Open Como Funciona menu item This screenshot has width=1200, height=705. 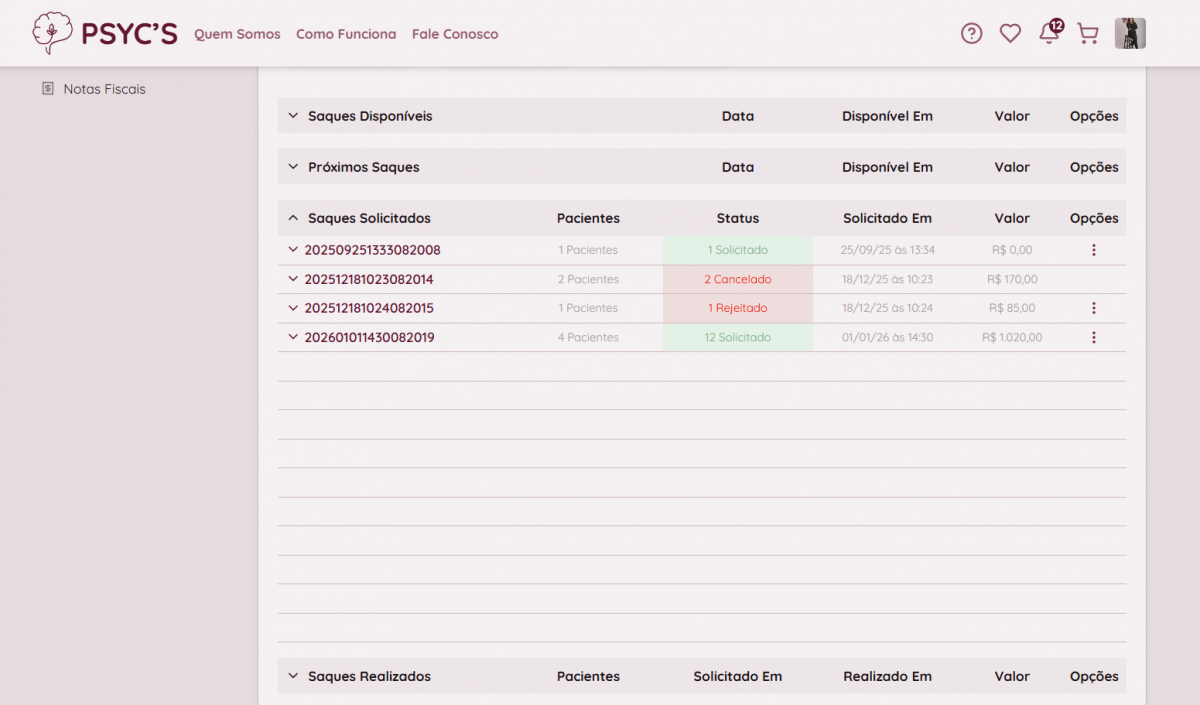346,34
